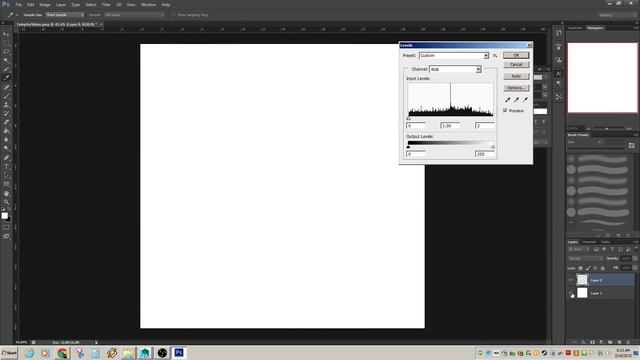Click the Auto button in Levels
The height and width of the screenshot is (360, 640).
(516, 76)
